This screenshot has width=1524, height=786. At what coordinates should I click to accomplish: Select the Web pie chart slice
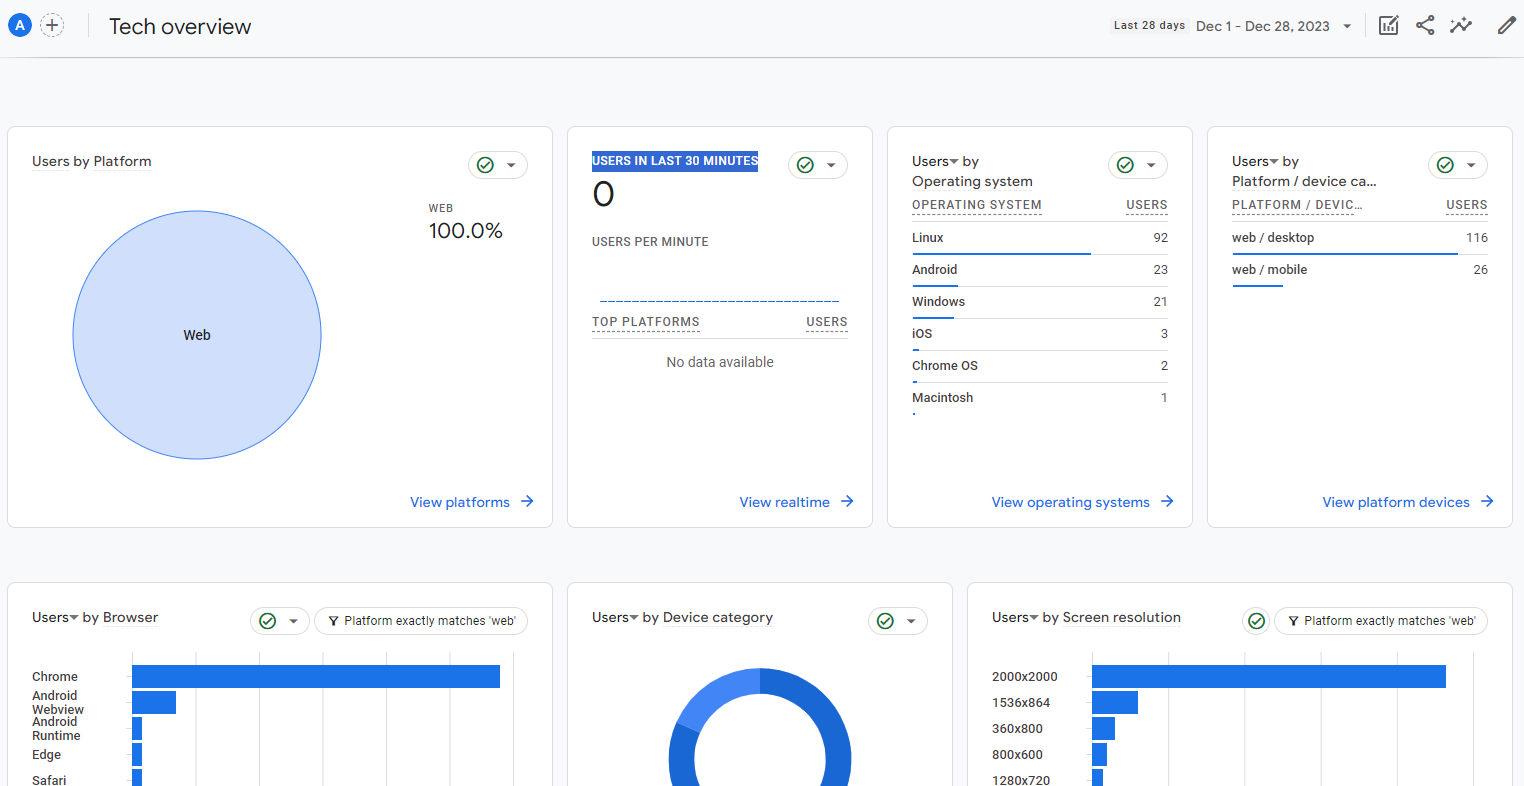(x=197, y=335)
